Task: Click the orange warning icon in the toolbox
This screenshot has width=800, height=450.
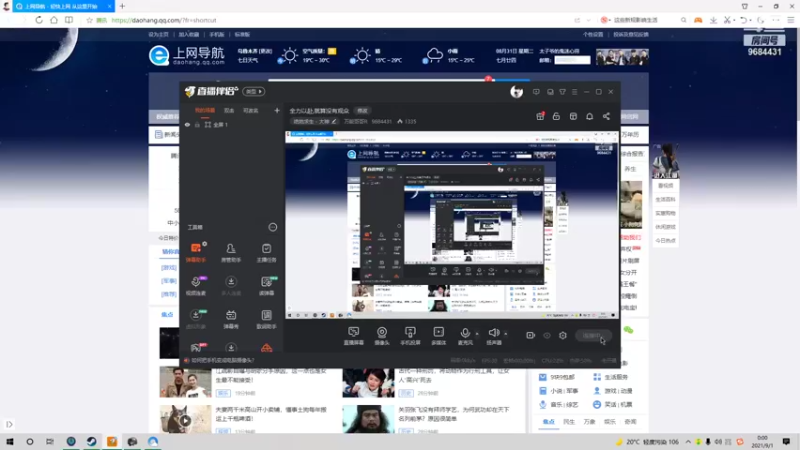Action: (266, 348)
